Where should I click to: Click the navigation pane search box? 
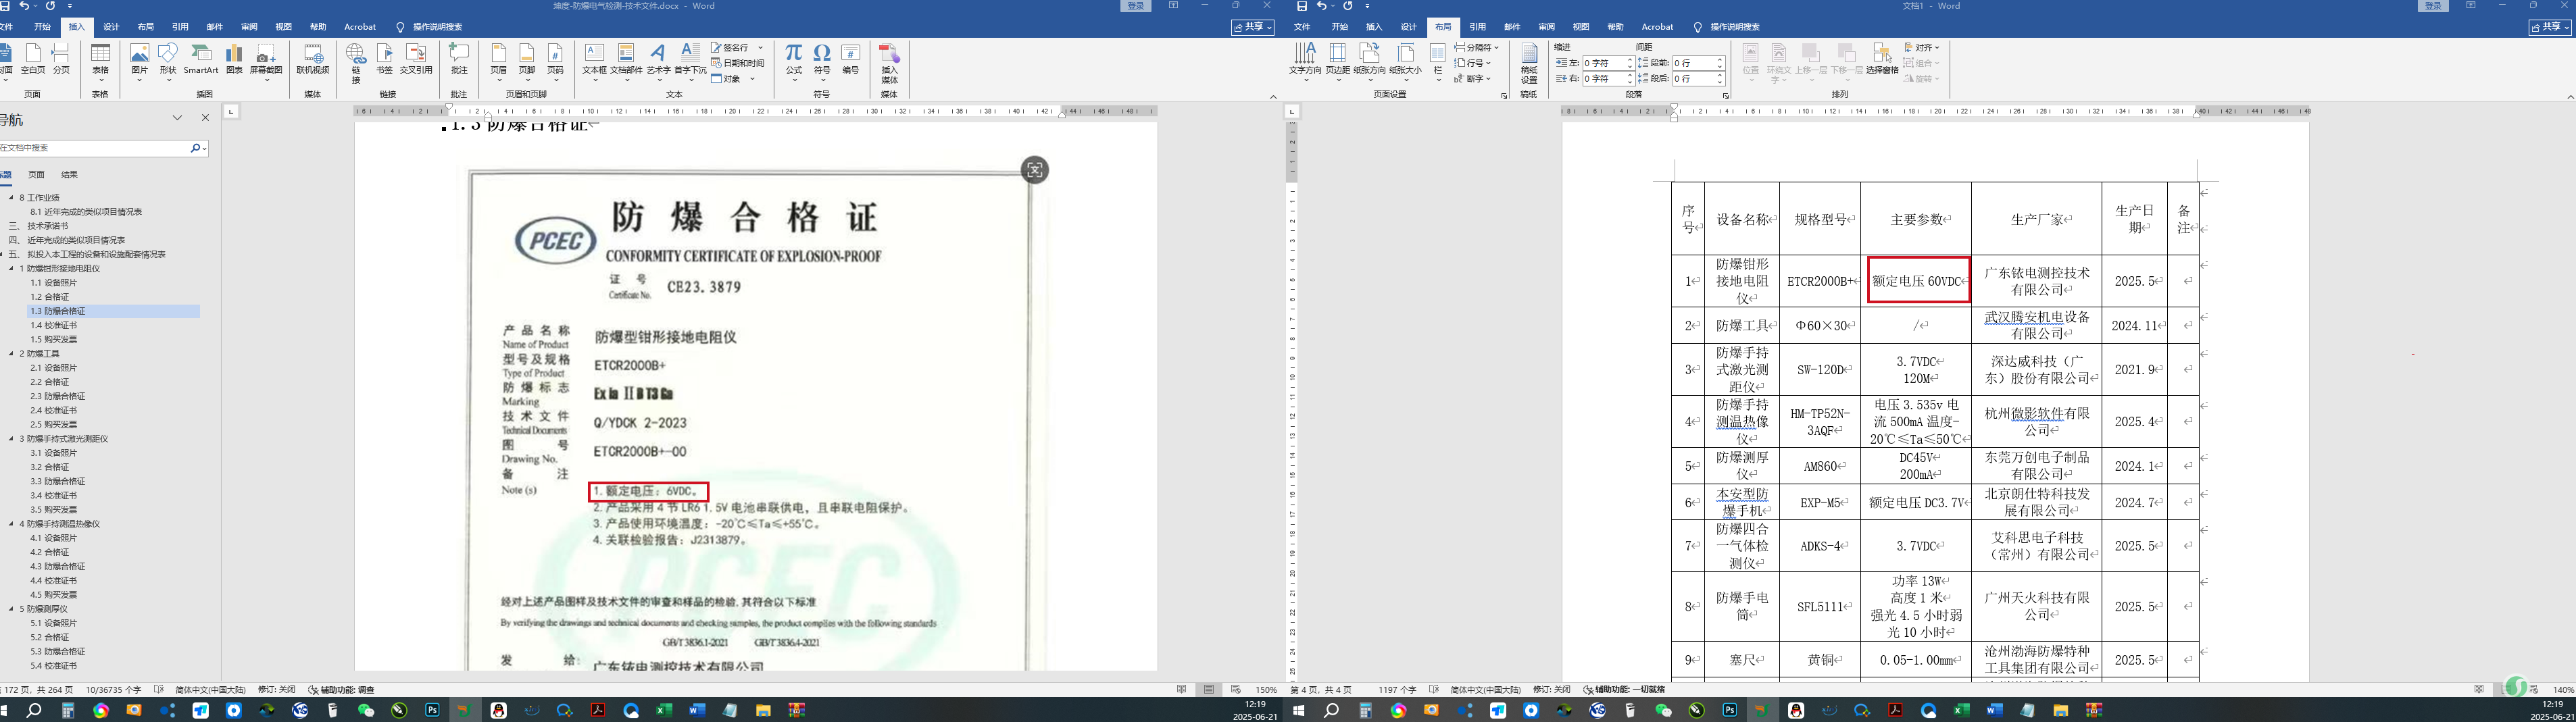pos(94,148)
